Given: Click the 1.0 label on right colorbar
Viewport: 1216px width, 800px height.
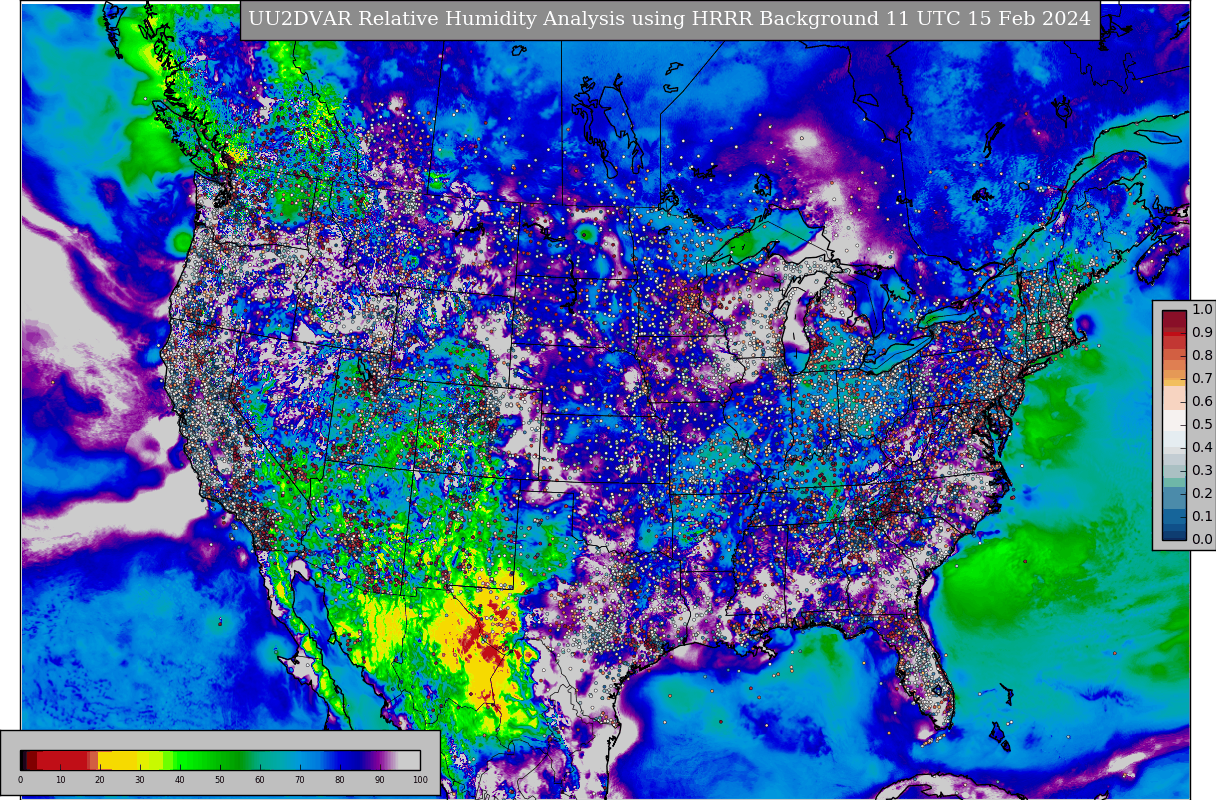Looking at the screenshot, I should [x=1202, y=309].
